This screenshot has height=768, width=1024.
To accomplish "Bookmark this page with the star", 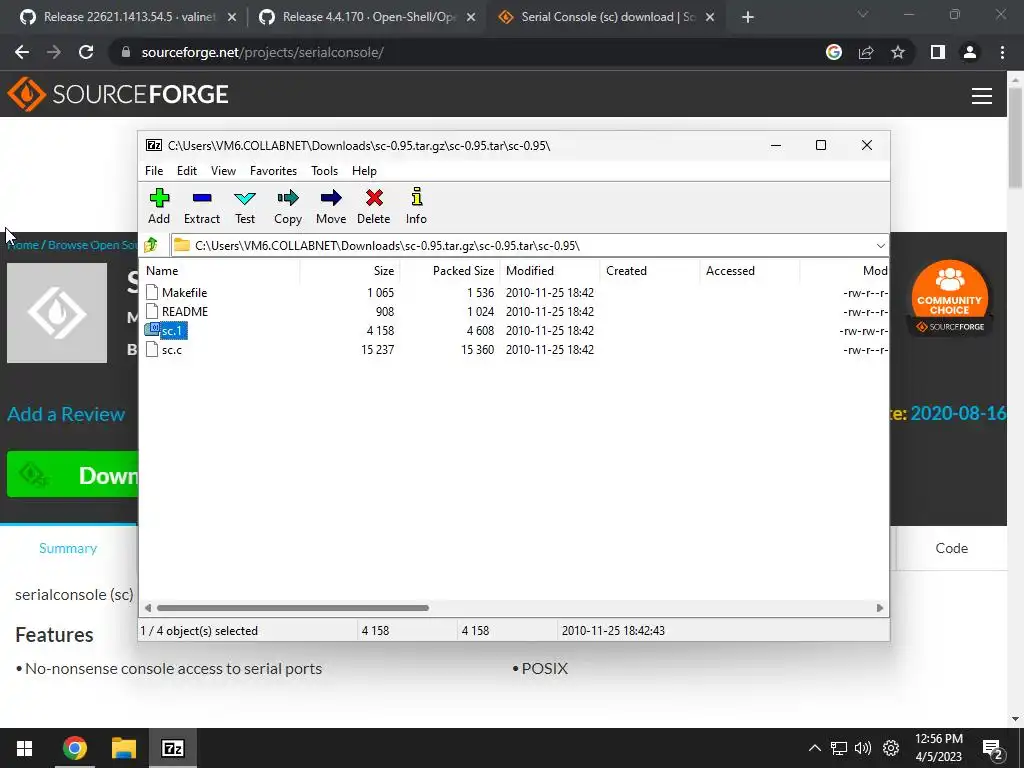I will pos(898,52).
